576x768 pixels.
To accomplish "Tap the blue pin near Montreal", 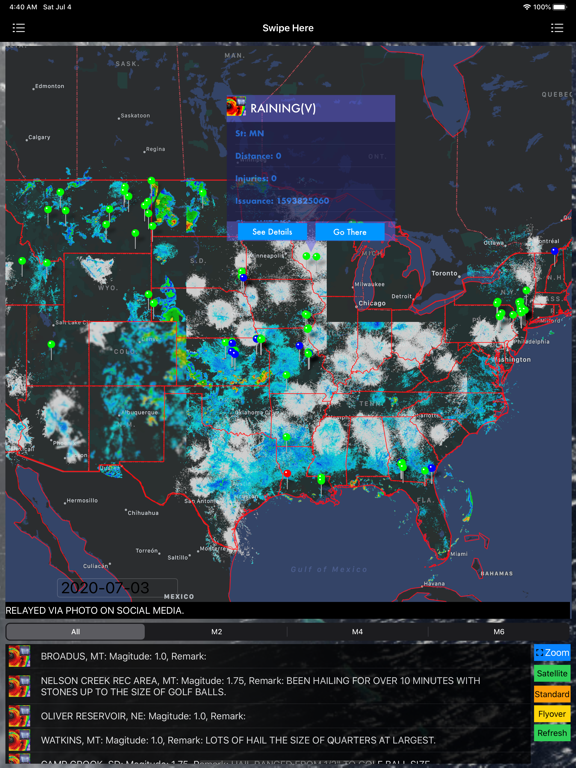I will point(554,251).
